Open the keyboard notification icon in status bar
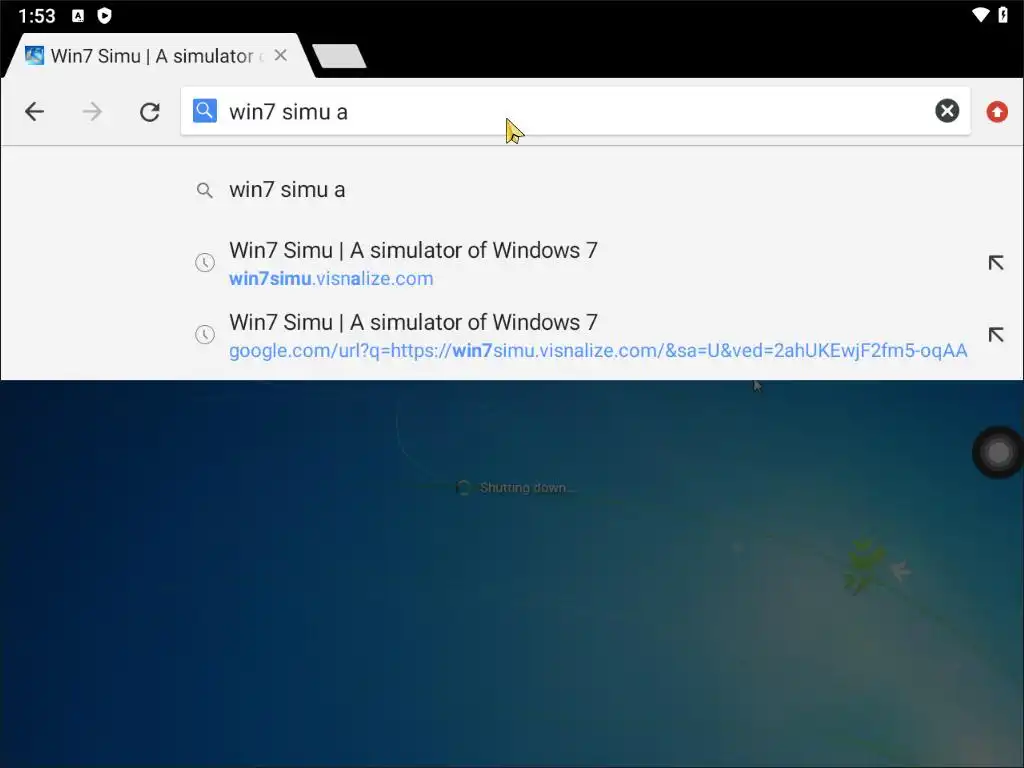Viewport: 1024px width, 768px height. click(x=78, y=16)
